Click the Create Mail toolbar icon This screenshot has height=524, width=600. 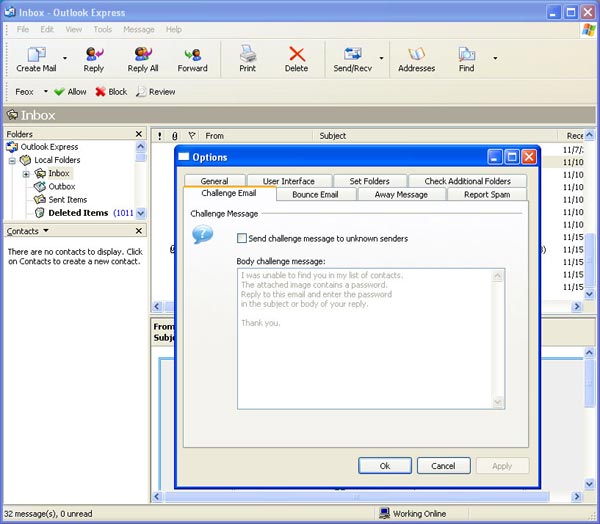(x=36, y=54)
